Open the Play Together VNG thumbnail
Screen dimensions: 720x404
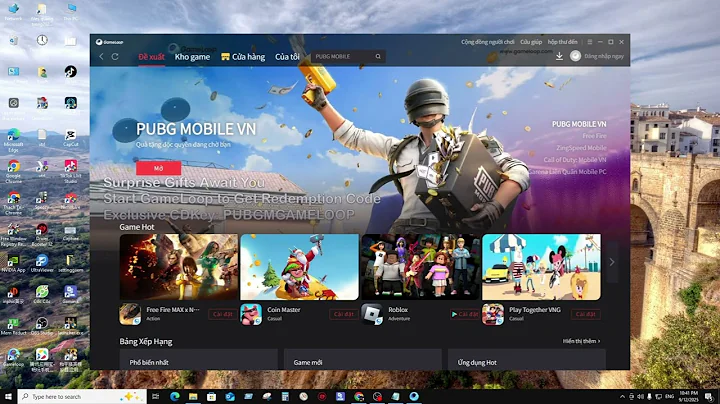(541, 267)
